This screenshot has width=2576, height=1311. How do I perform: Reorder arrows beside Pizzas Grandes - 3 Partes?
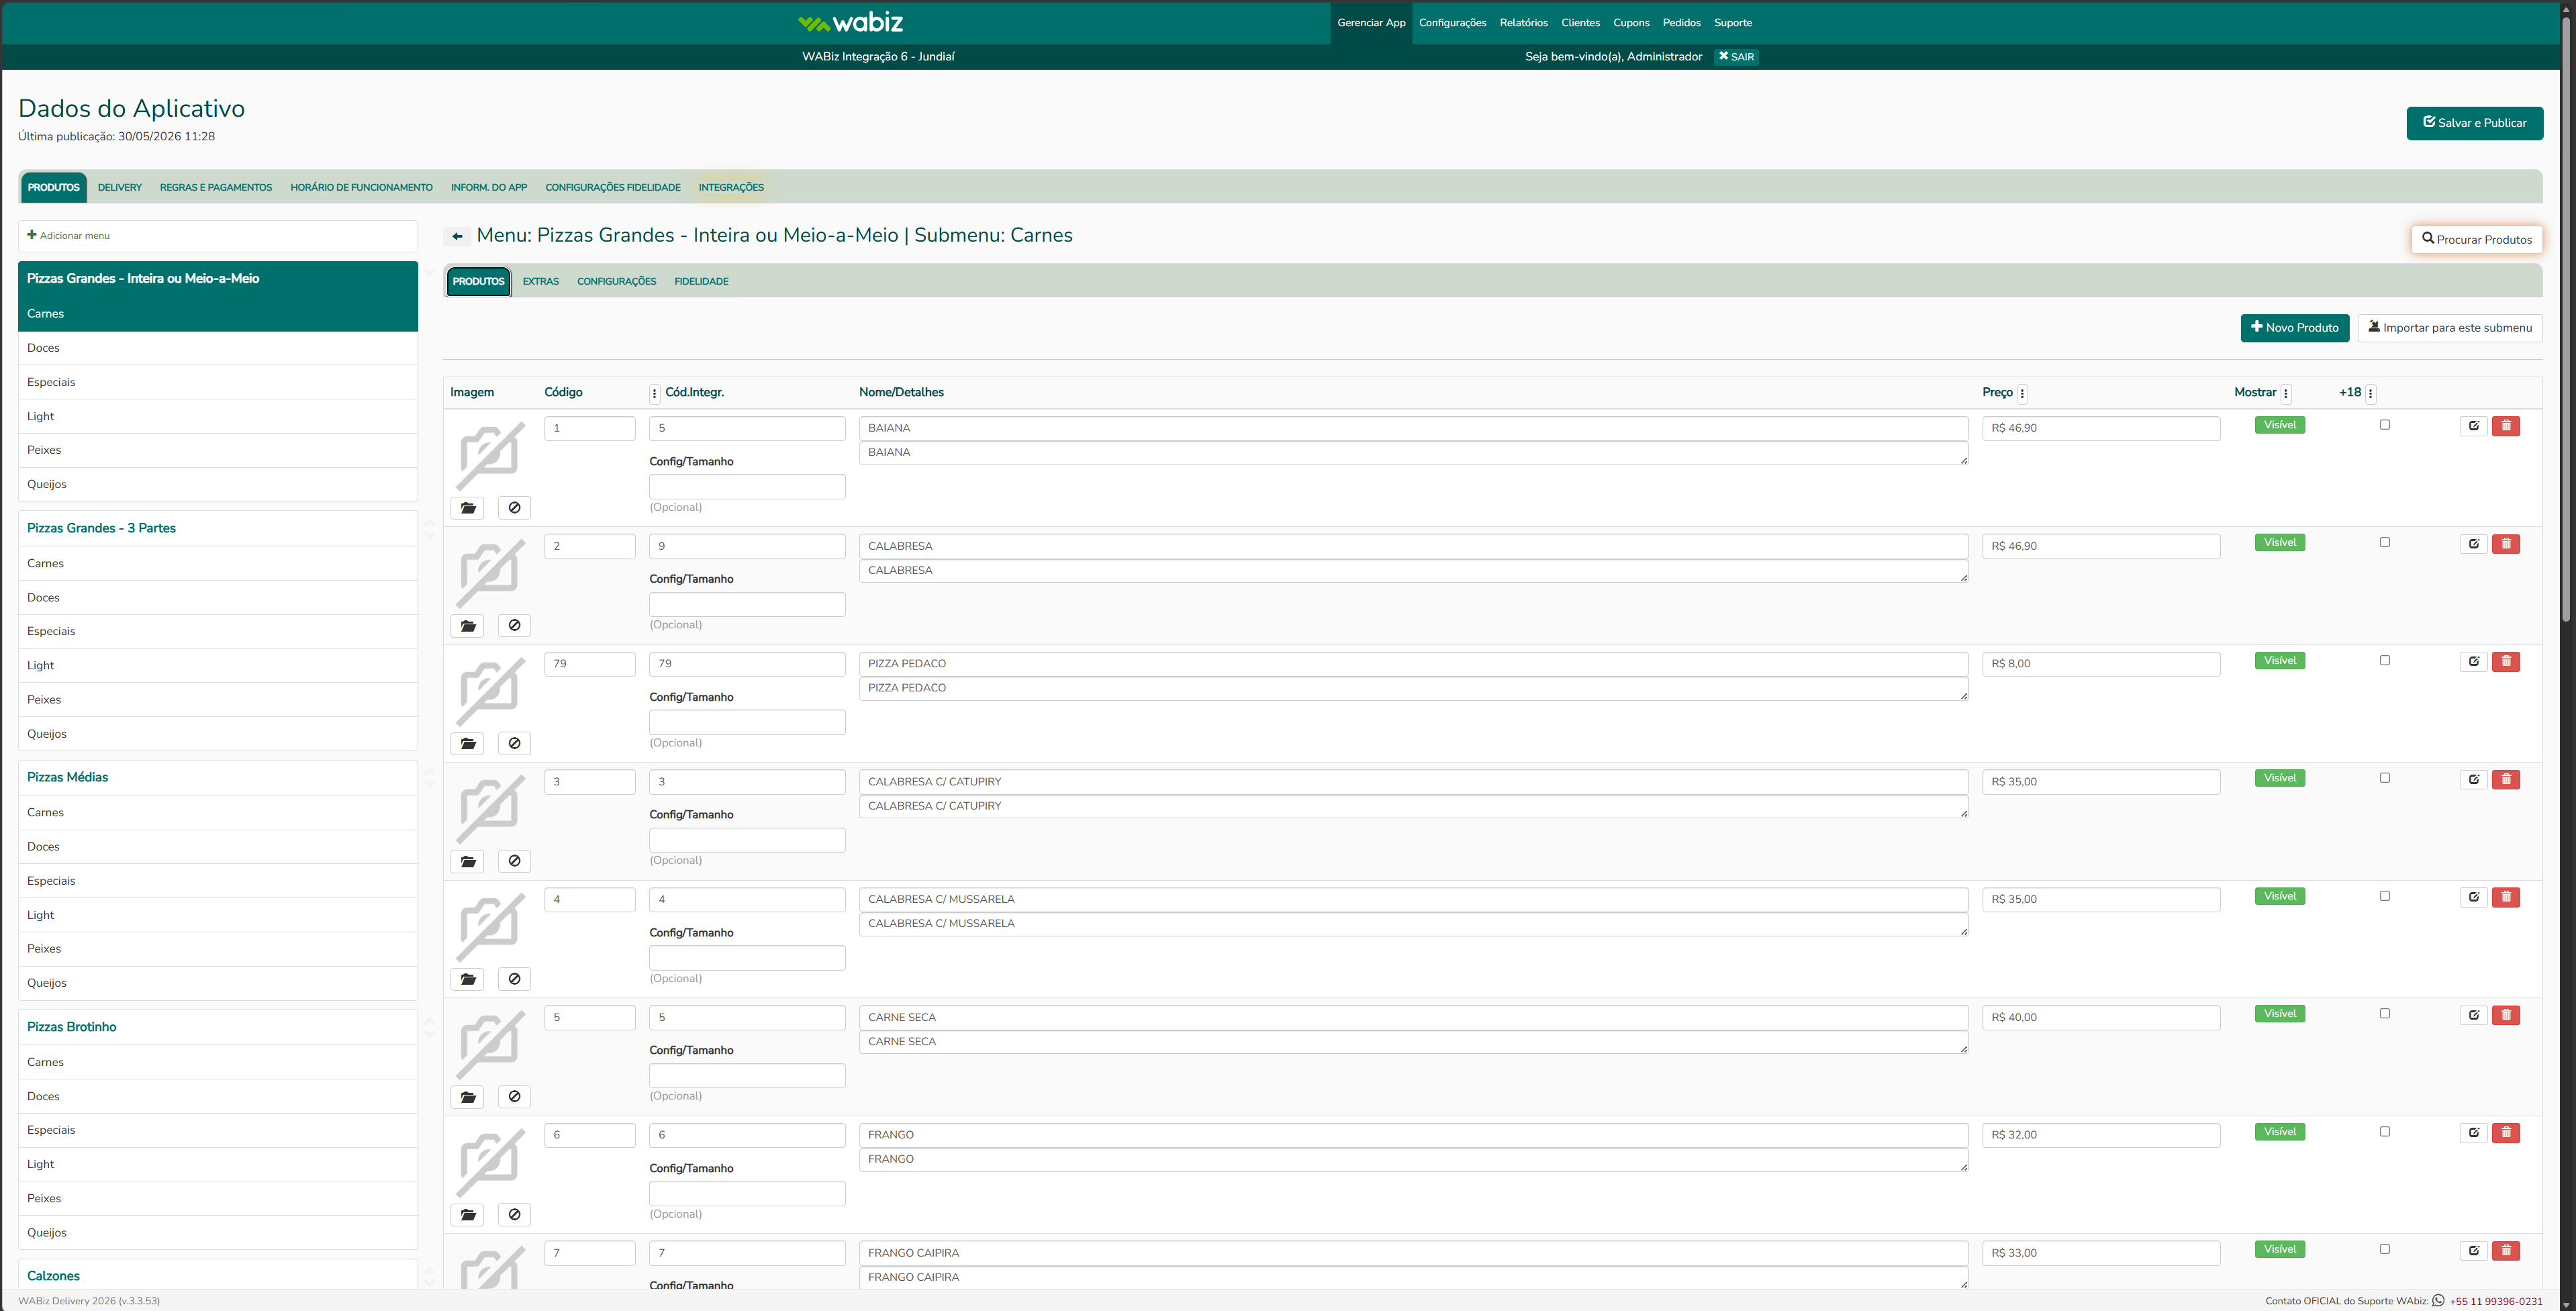pyautogui.click(x=430, y=529)
